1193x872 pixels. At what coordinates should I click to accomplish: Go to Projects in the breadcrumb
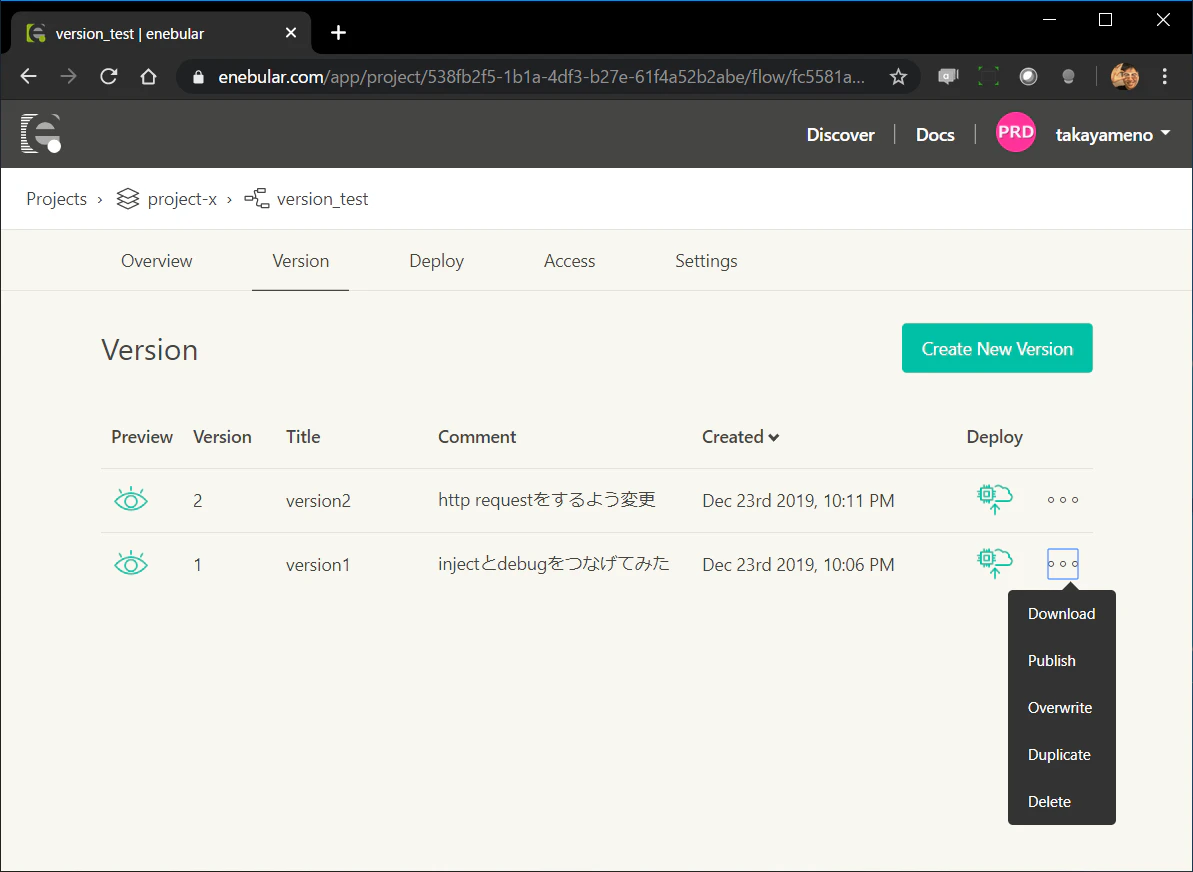(x=56, y=199)
